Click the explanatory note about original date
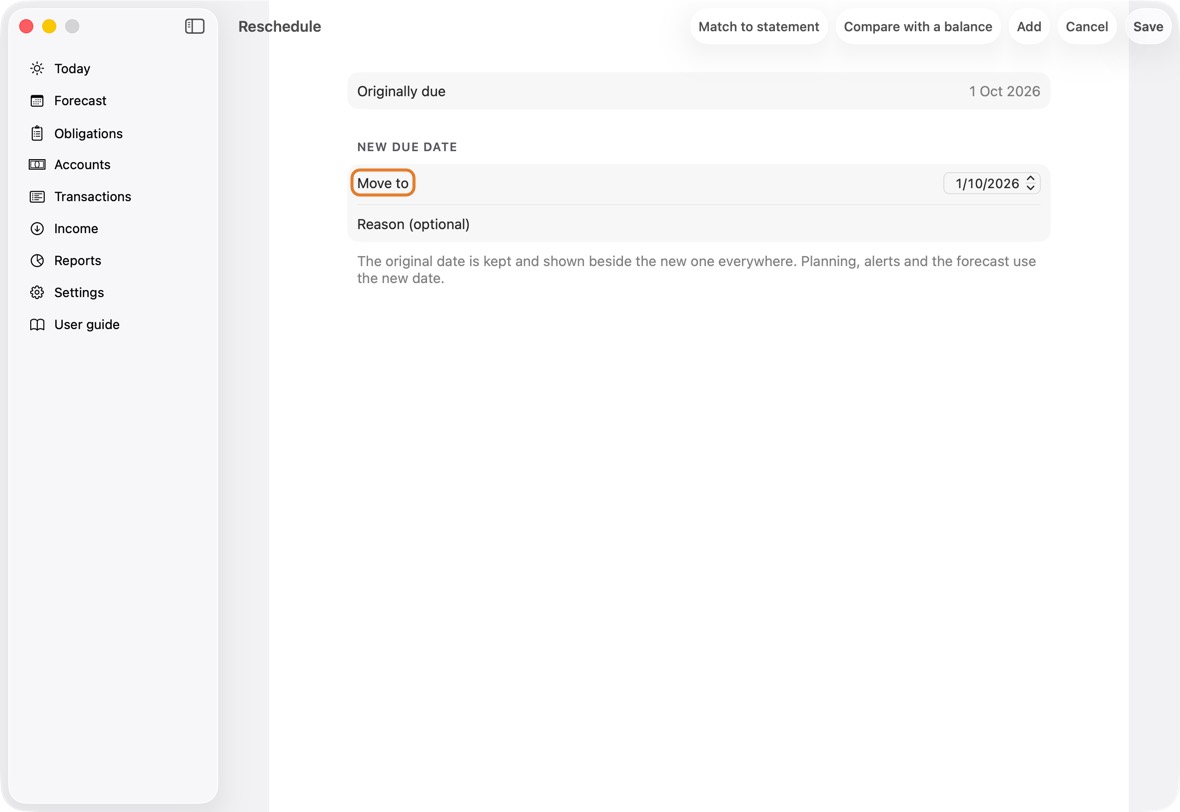The height and width of the screenshot is (812, 1180). coord(696,269)
